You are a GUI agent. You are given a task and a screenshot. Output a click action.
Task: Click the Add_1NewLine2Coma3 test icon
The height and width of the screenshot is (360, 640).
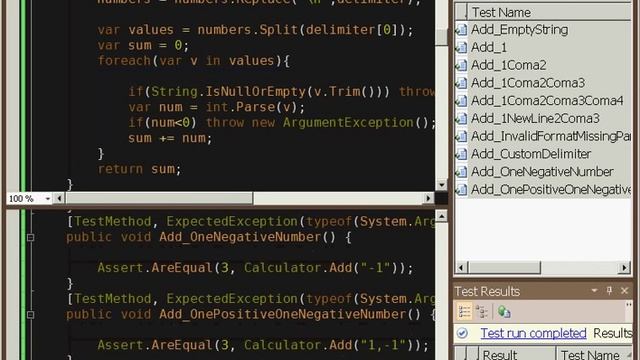[462, 118]
